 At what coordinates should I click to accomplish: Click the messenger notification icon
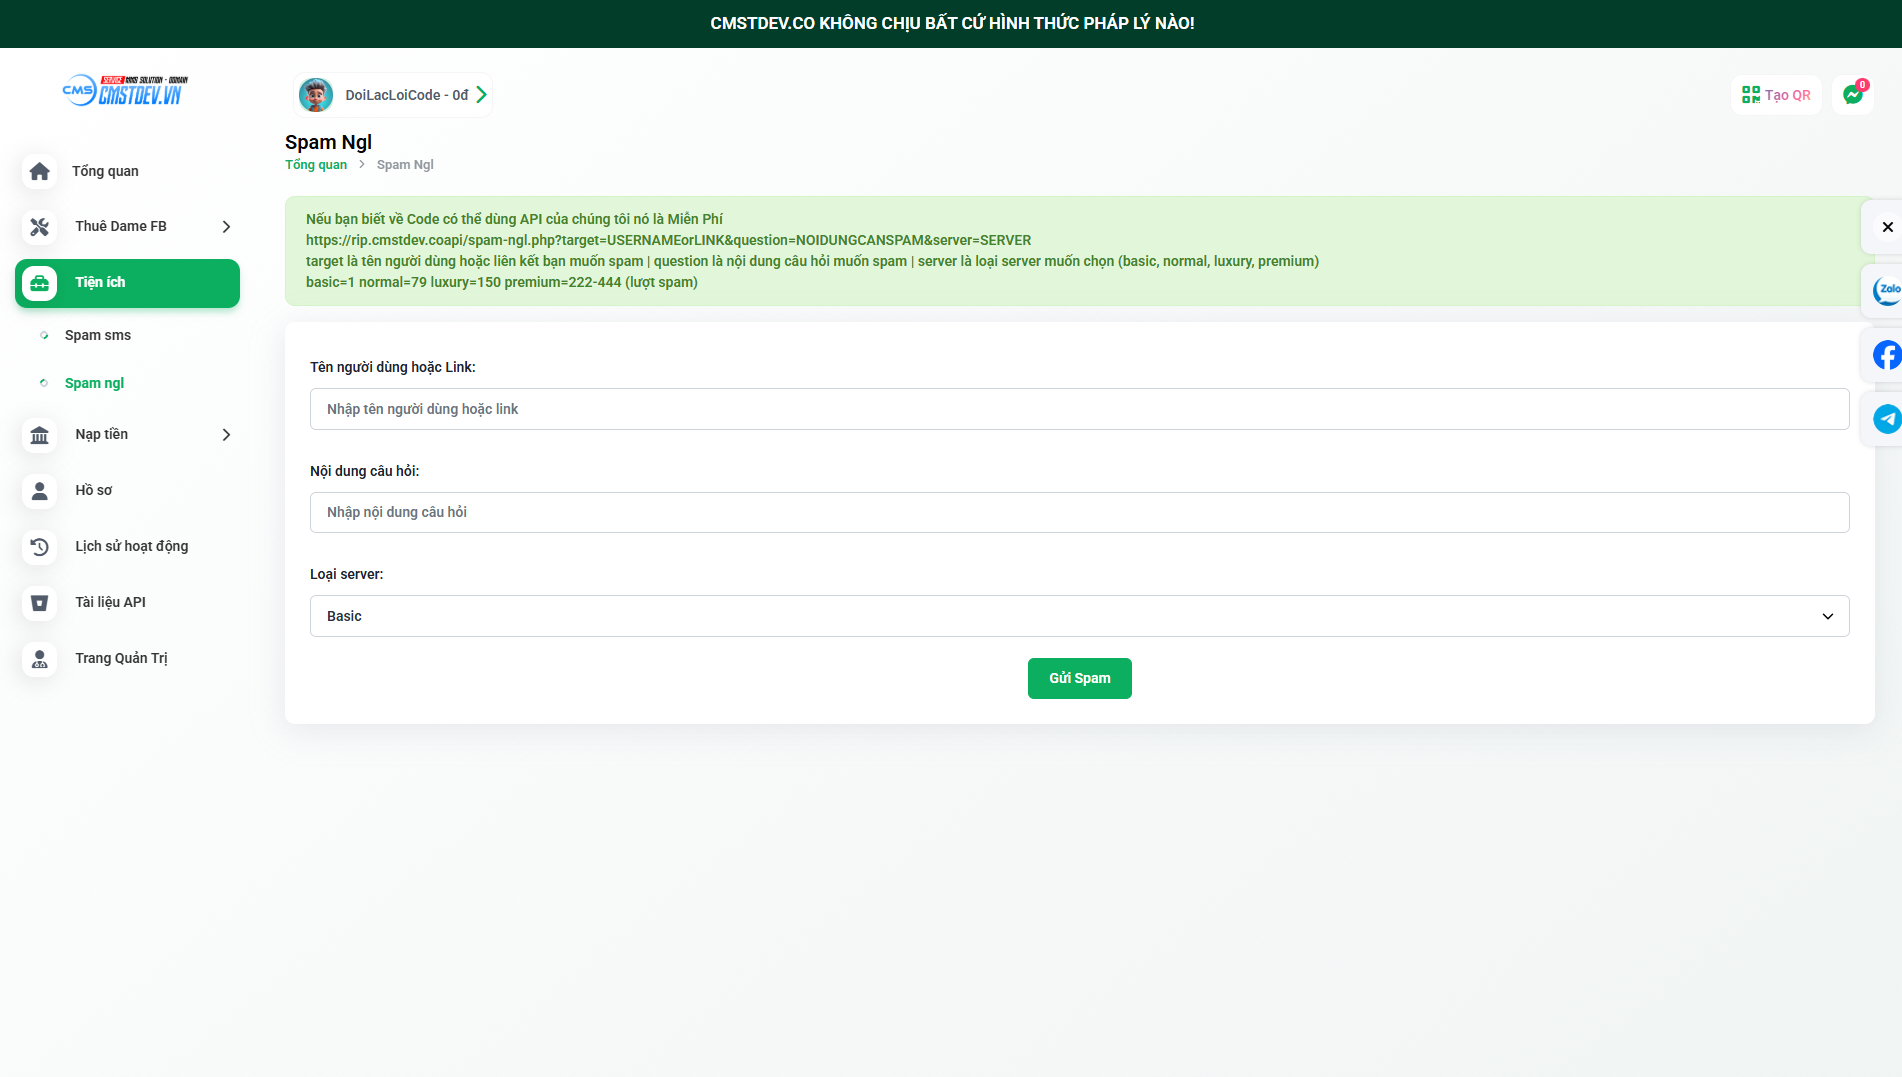click(1853, 95)
